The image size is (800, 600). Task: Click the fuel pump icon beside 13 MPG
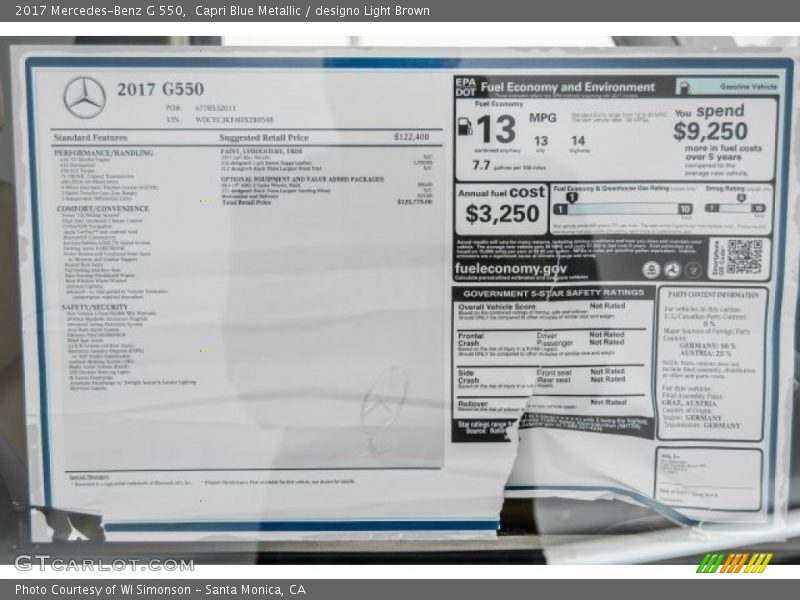pyautogui.click(x=465, y=126)
